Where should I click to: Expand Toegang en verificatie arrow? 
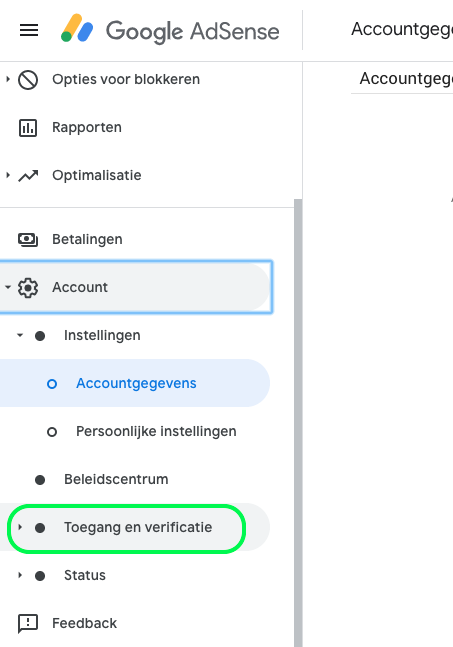pos(20,527)
